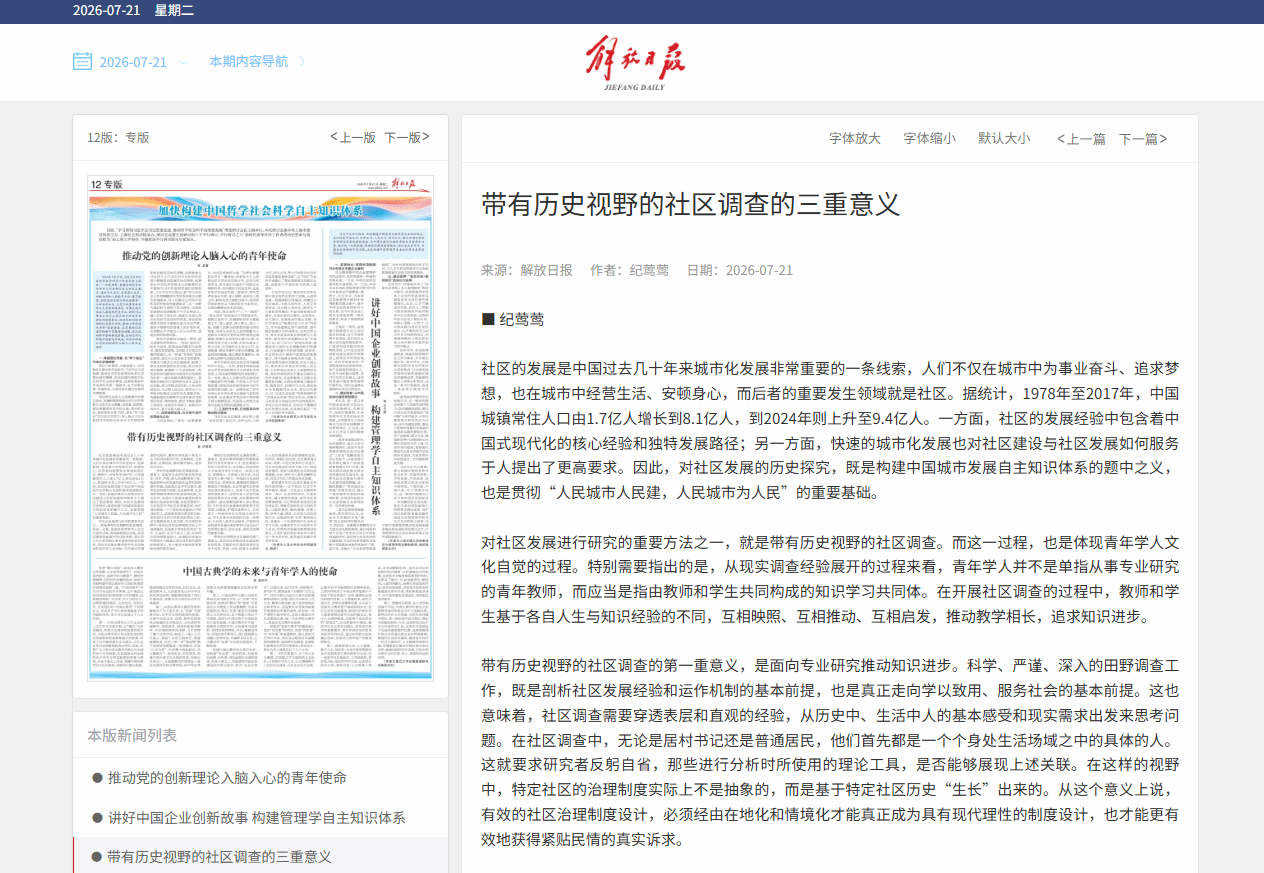This screenshot has width=1264, height=873.
Task: Go to previous page with <上一版
Action: click(x=353, y=137)
